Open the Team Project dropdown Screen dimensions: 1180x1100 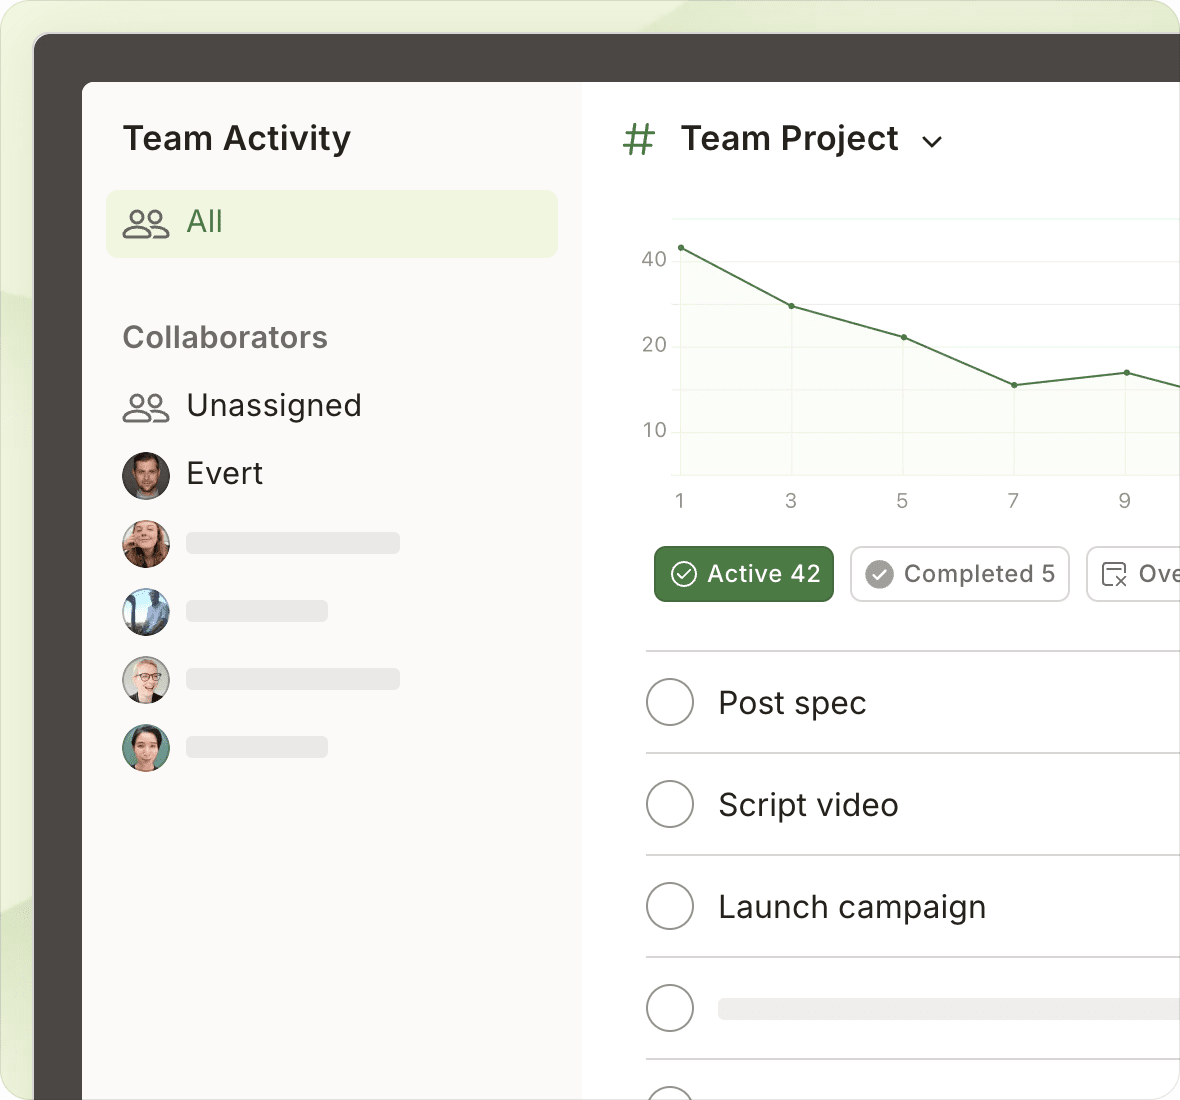click(x=932, y=141)
